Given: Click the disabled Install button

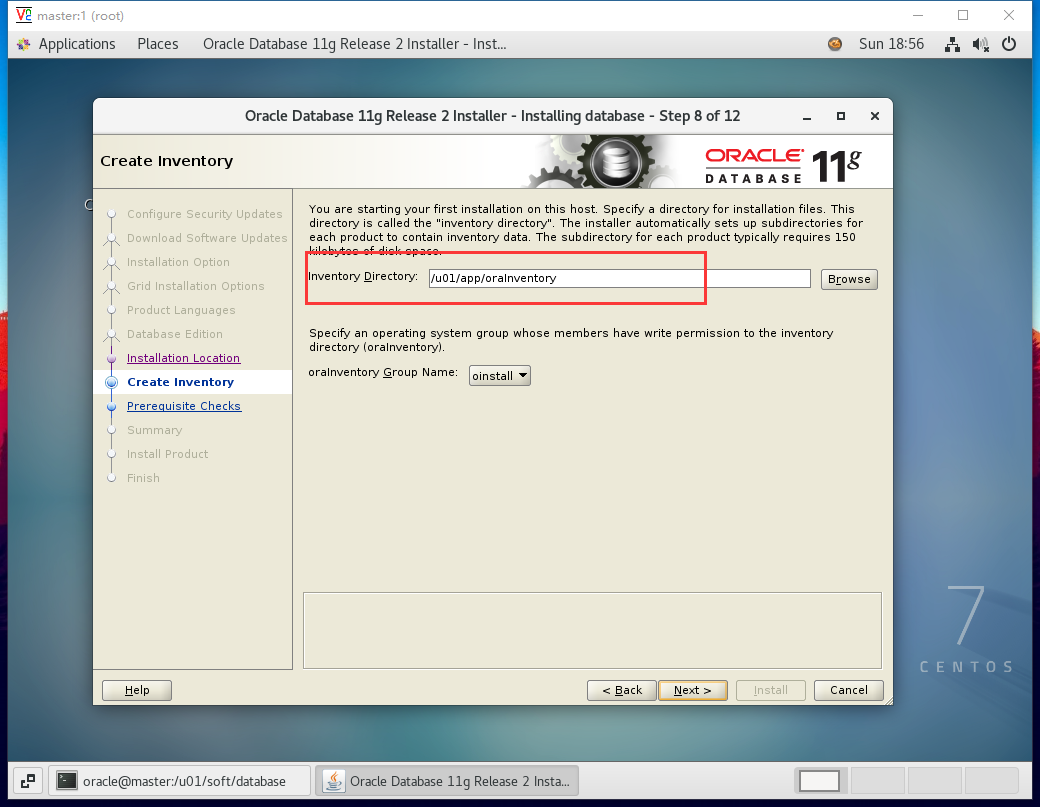Looking at the screenshot, I should pyautogui.click(x=771, y=690).
